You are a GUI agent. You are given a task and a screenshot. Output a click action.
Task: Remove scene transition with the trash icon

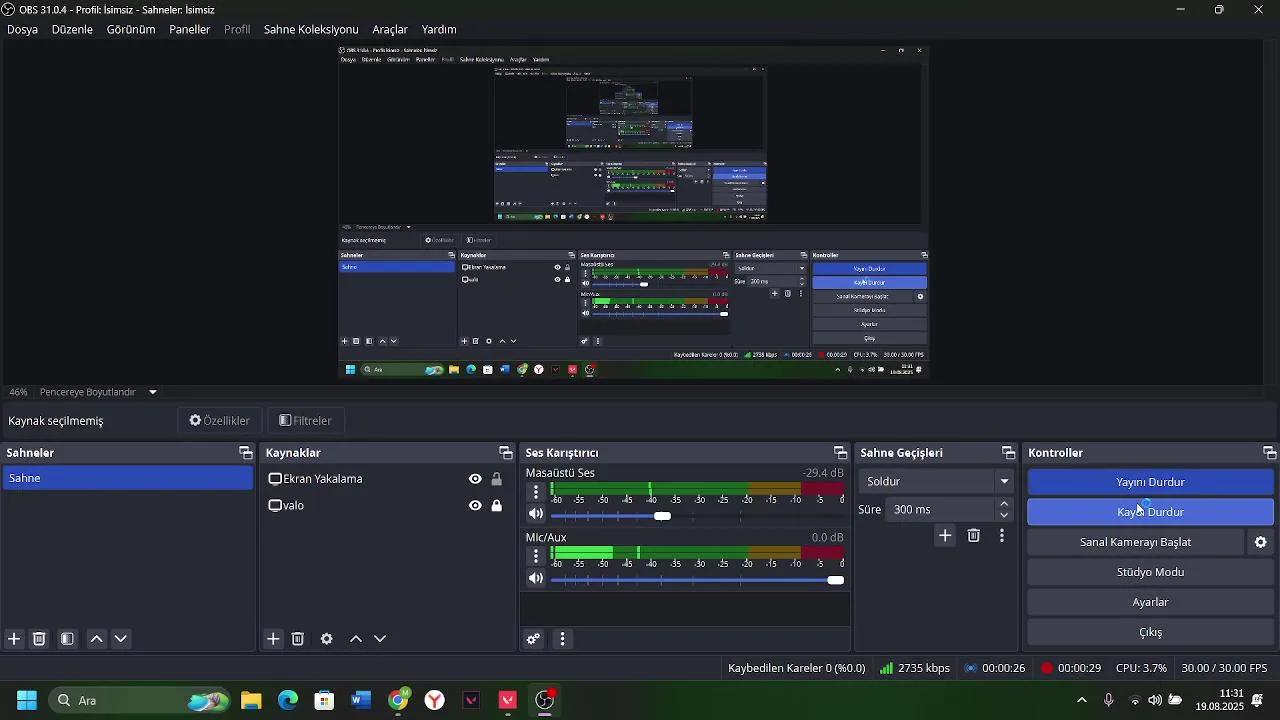[974, 536]
